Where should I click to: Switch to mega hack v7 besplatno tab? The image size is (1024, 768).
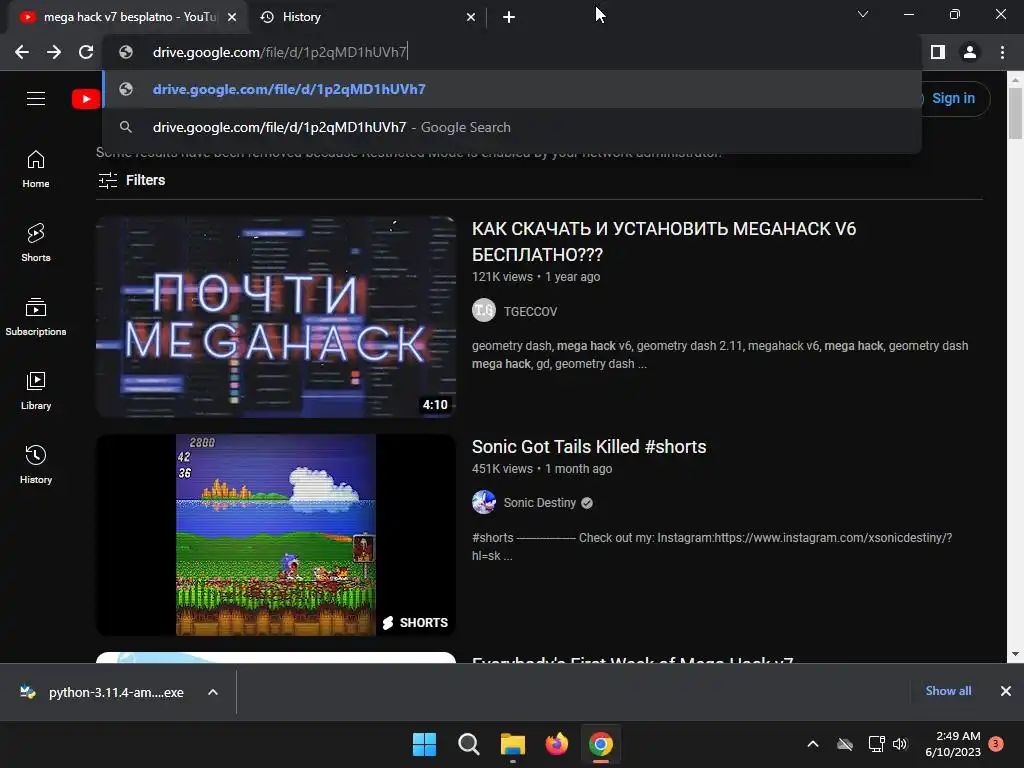tap(128, 18)
